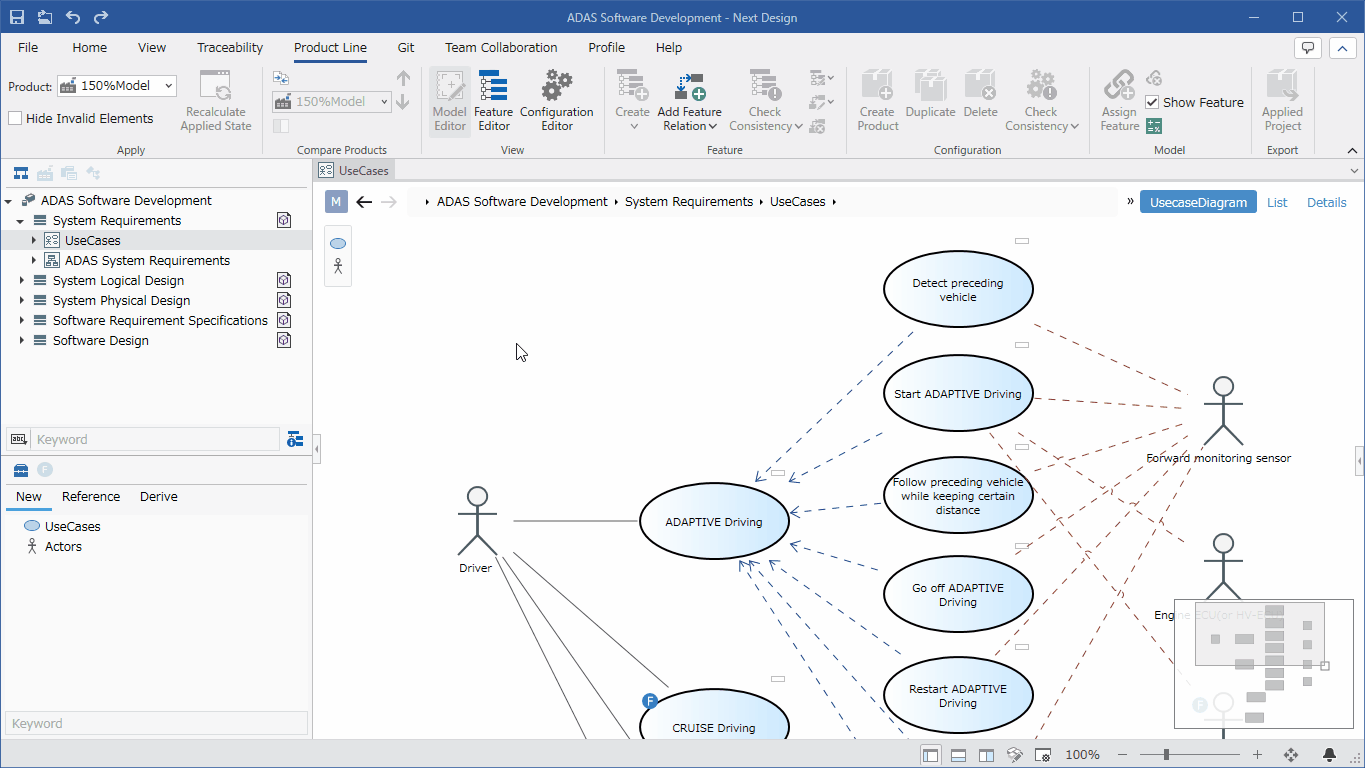This screenshot has height=768, width=1365.
Task: Collapse the ribbon with the chevron
Action: click(x=1352, y=150)
